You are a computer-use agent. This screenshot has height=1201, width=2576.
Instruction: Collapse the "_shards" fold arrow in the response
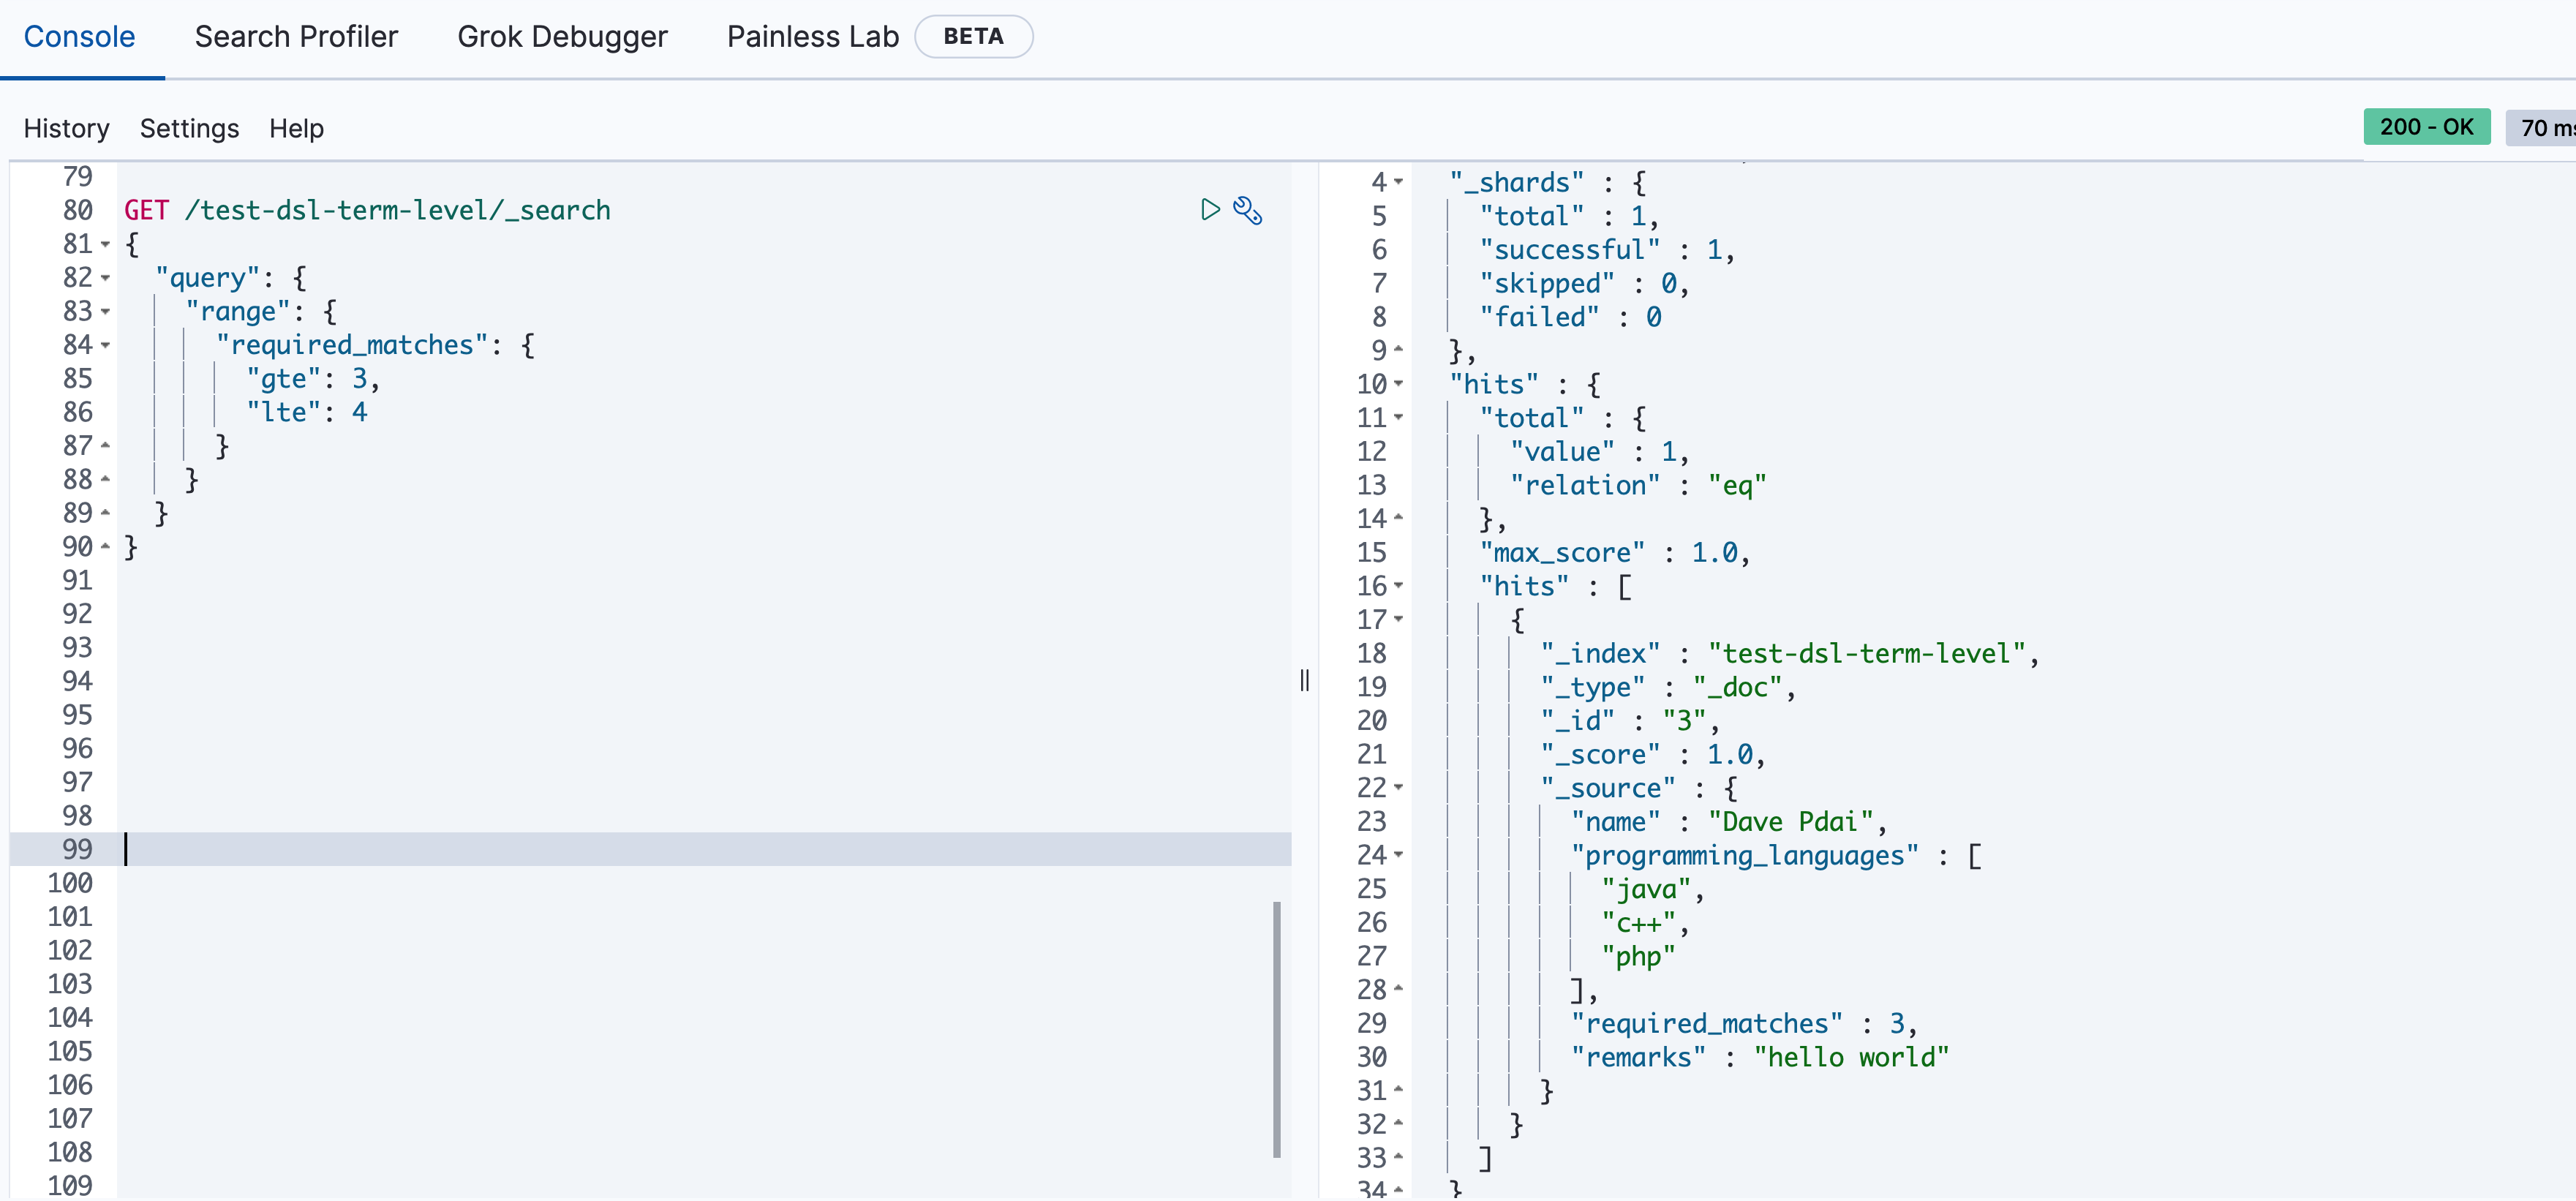(1399, 182)
